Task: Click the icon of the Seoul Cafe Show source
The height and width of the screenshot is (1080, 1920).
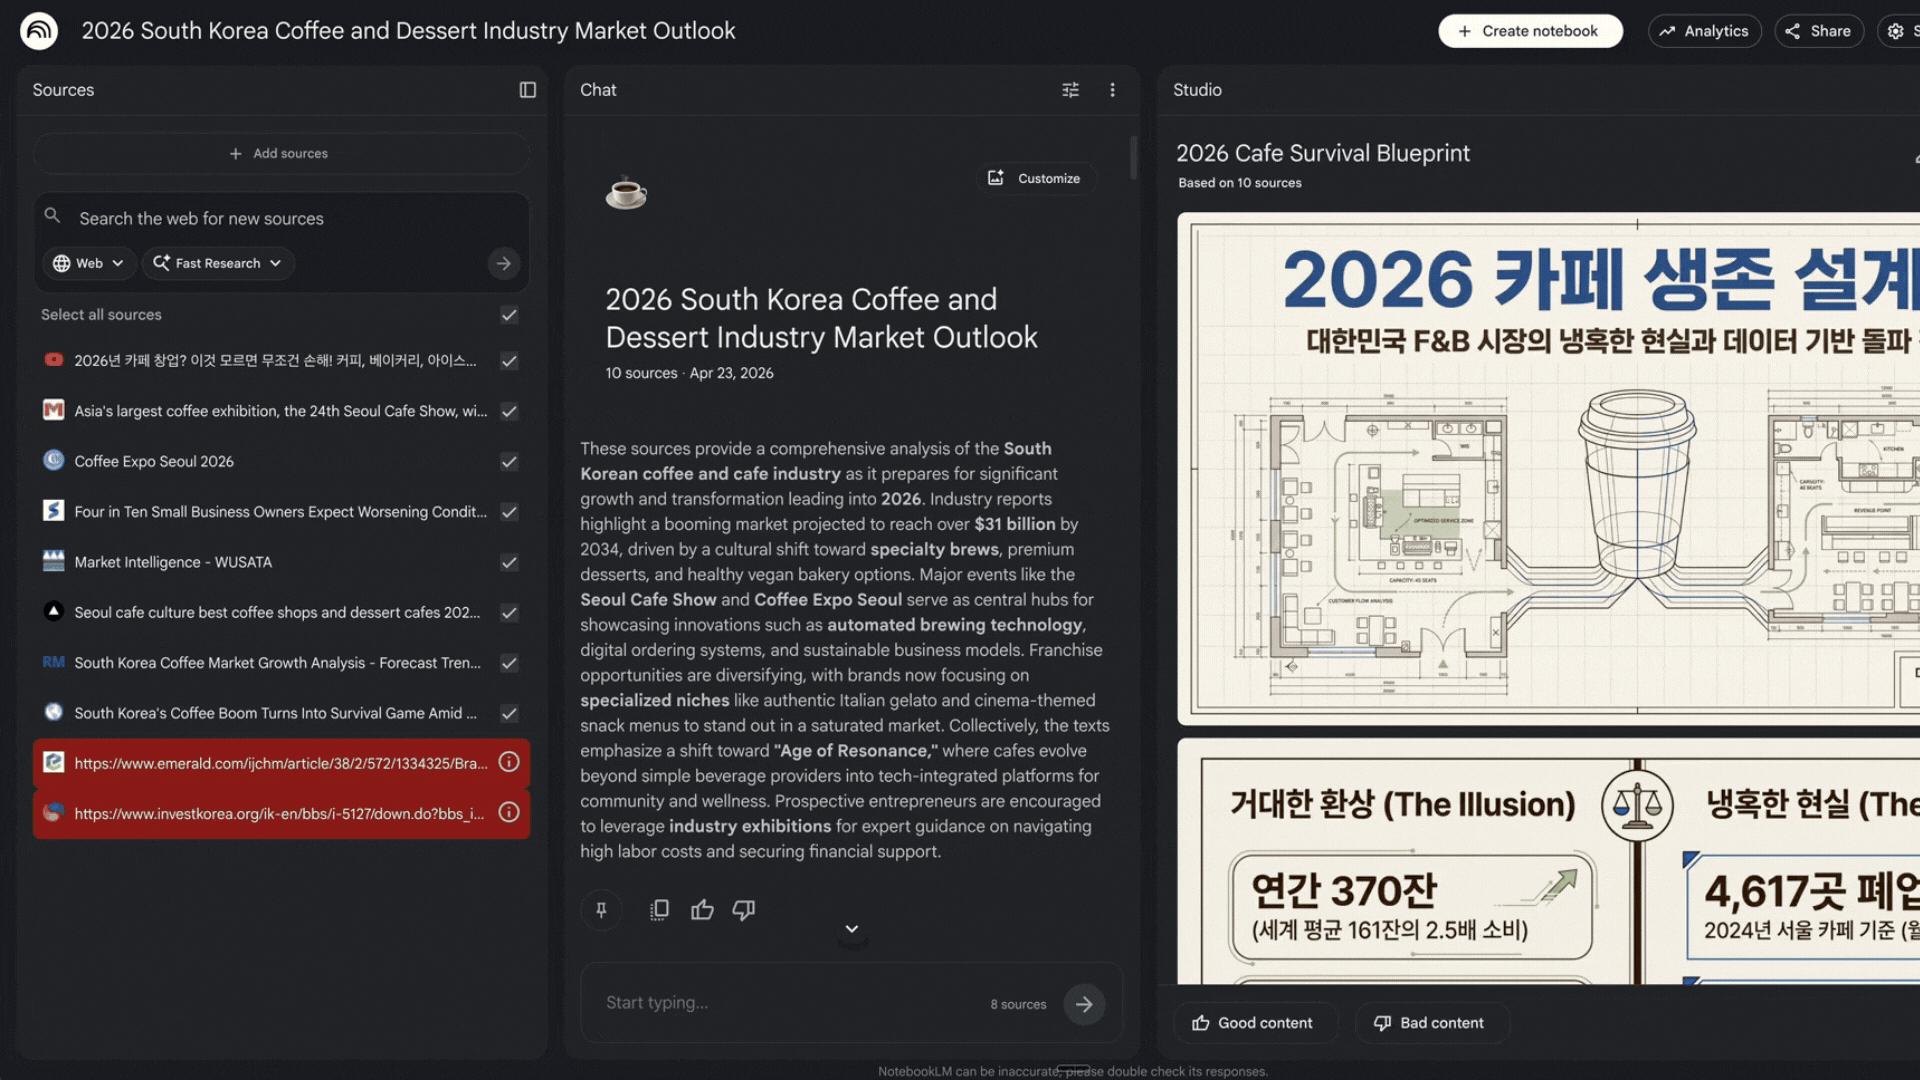Action: (54, 410)
